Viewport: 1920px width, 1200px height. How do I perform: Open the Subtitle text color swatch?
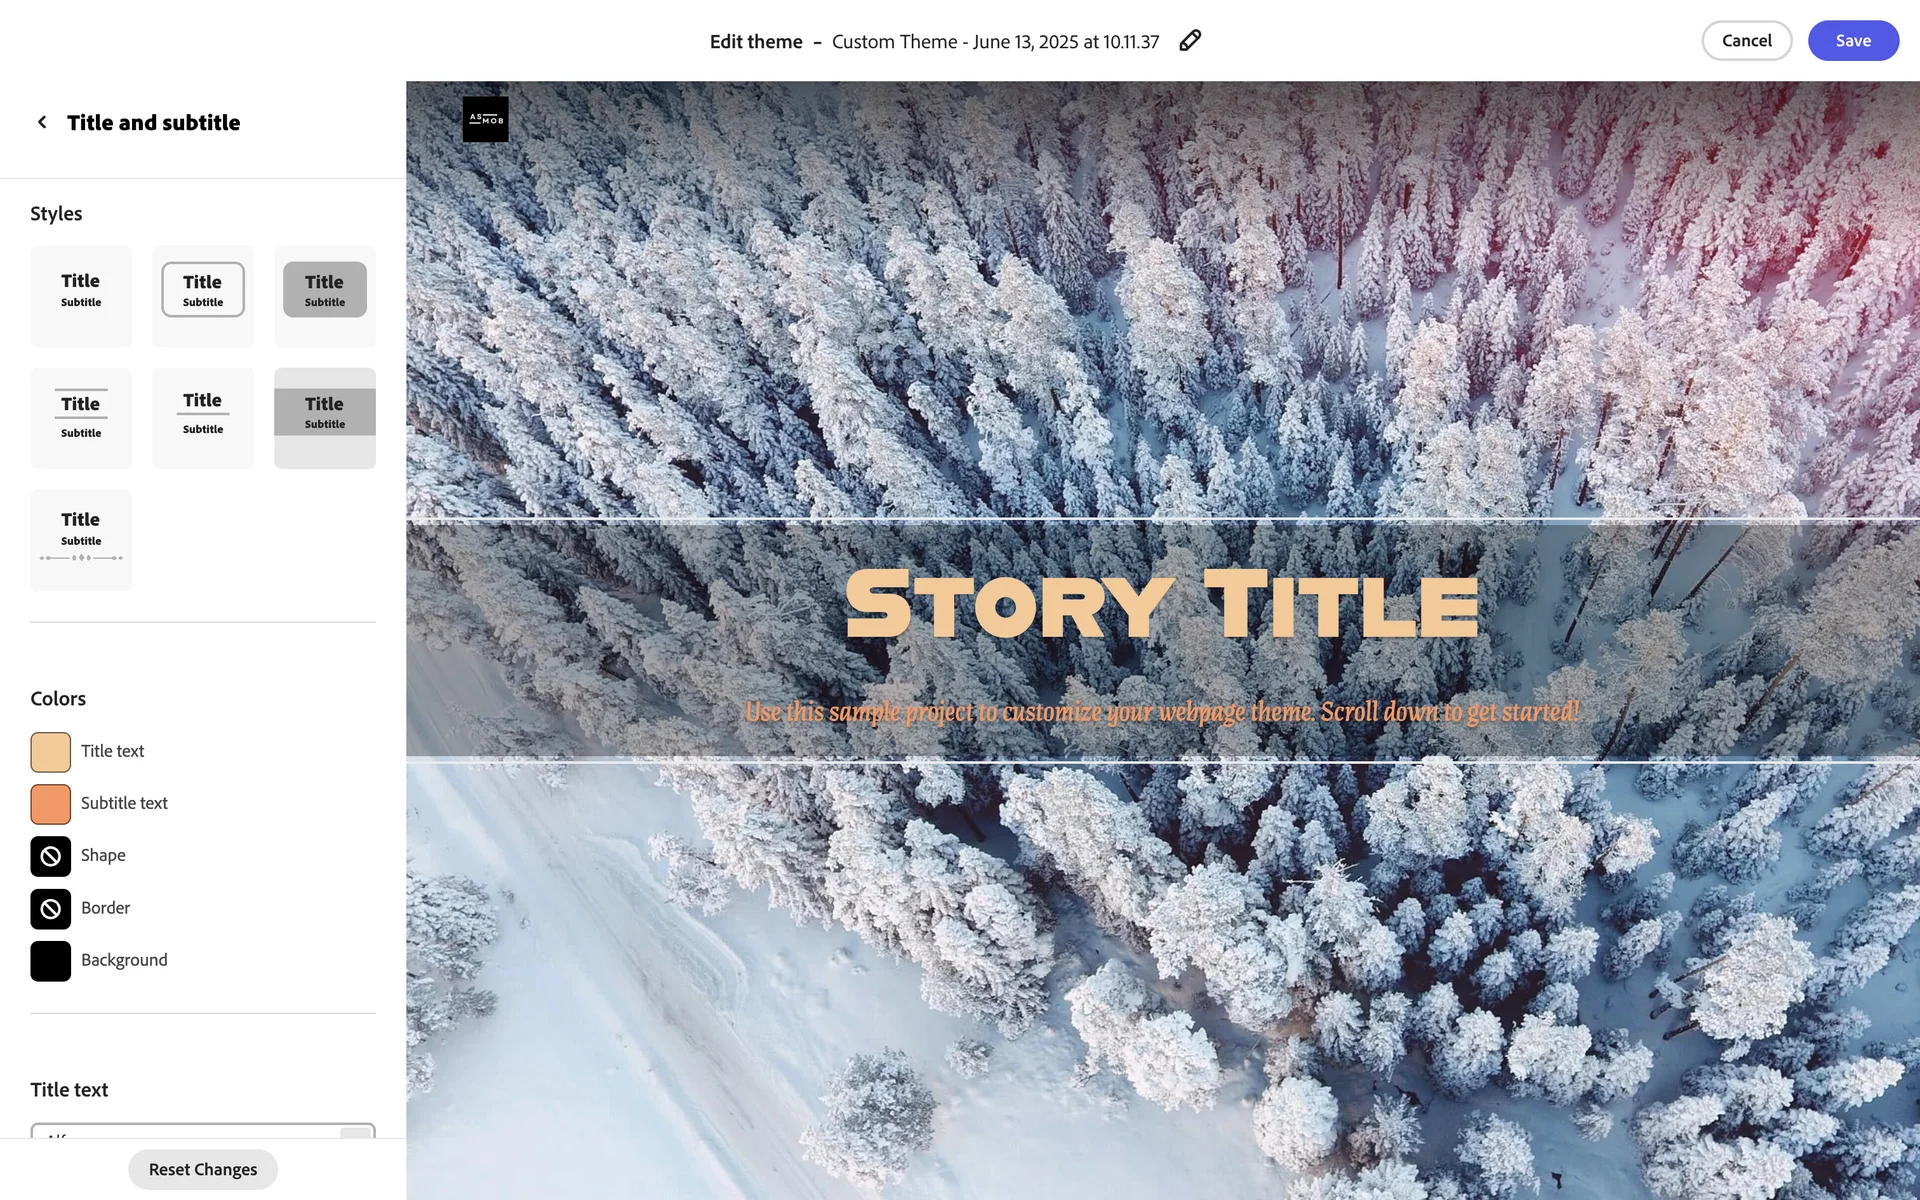[x=50, y=804]
